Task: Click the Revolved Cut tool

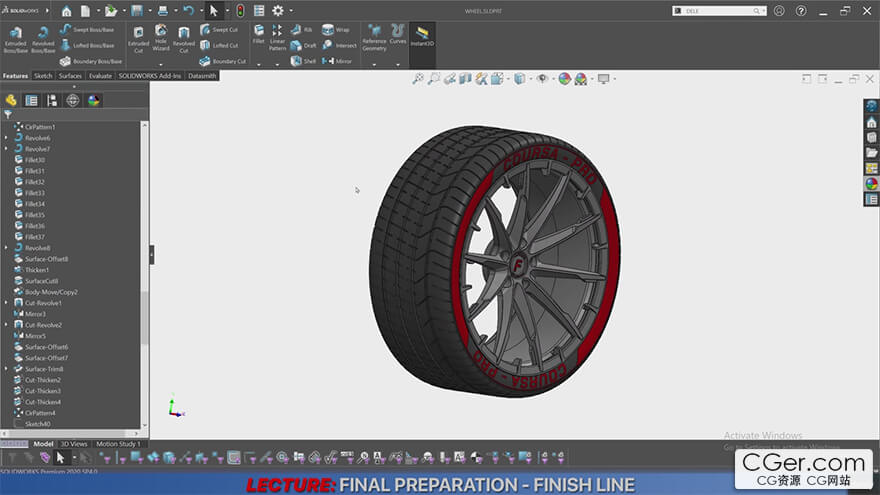Action: tap(184, 39)
